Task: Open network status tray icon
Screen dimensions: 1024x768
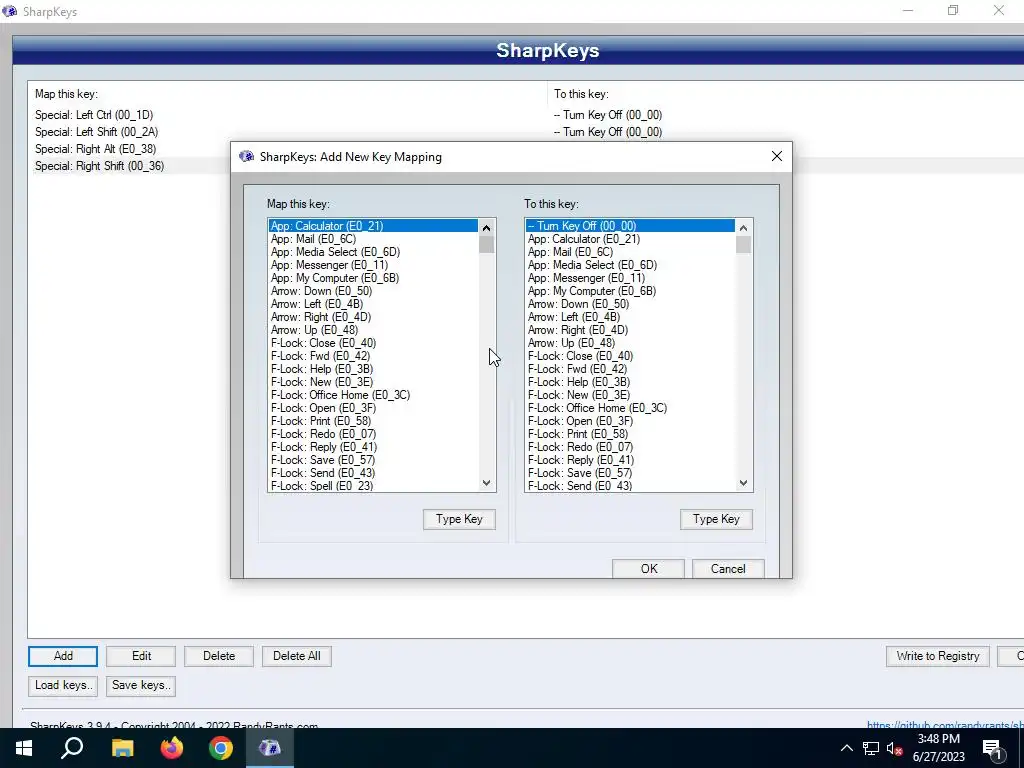Action: (x=871, y=748)
